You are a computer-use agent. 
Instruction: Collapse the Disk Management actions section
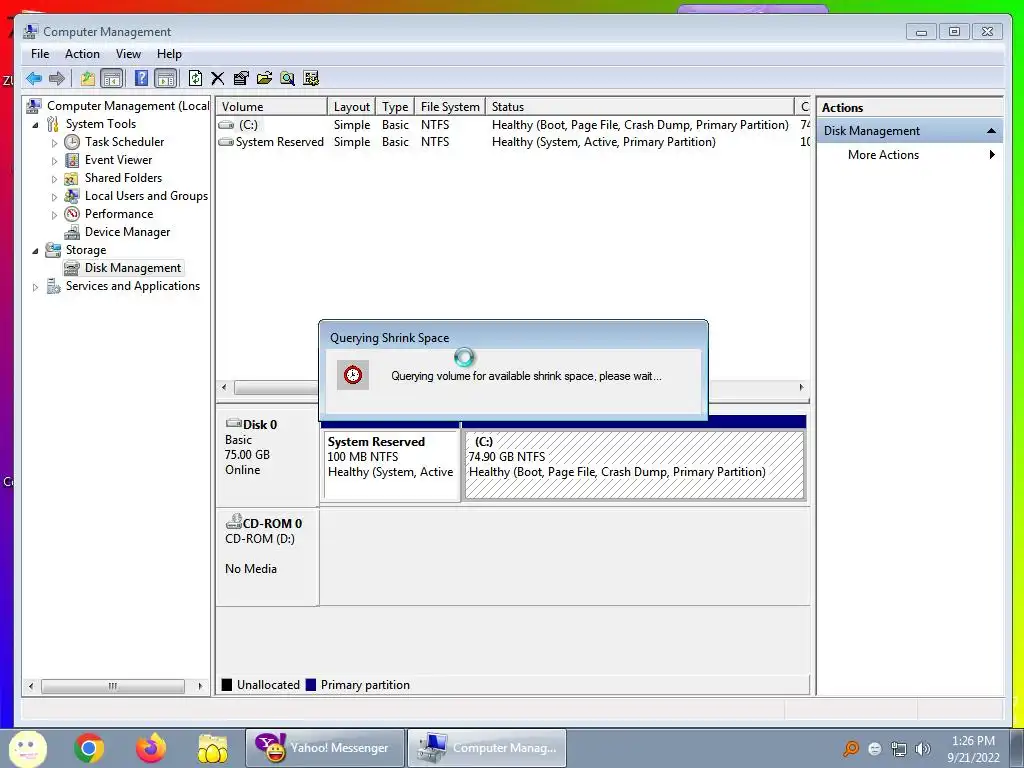tap(991, 131)
